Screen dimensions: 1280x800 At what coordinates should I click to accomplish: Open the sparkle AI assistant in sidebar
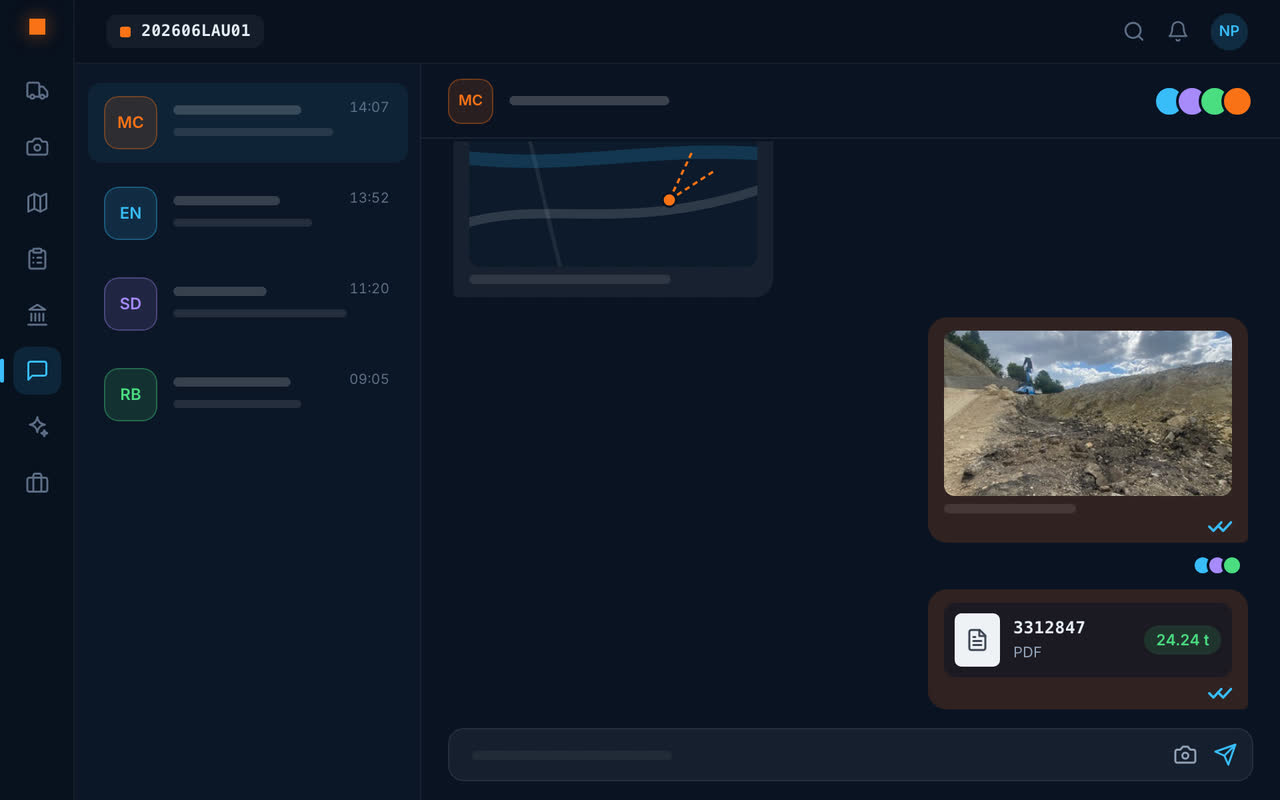tap(37, 427)
